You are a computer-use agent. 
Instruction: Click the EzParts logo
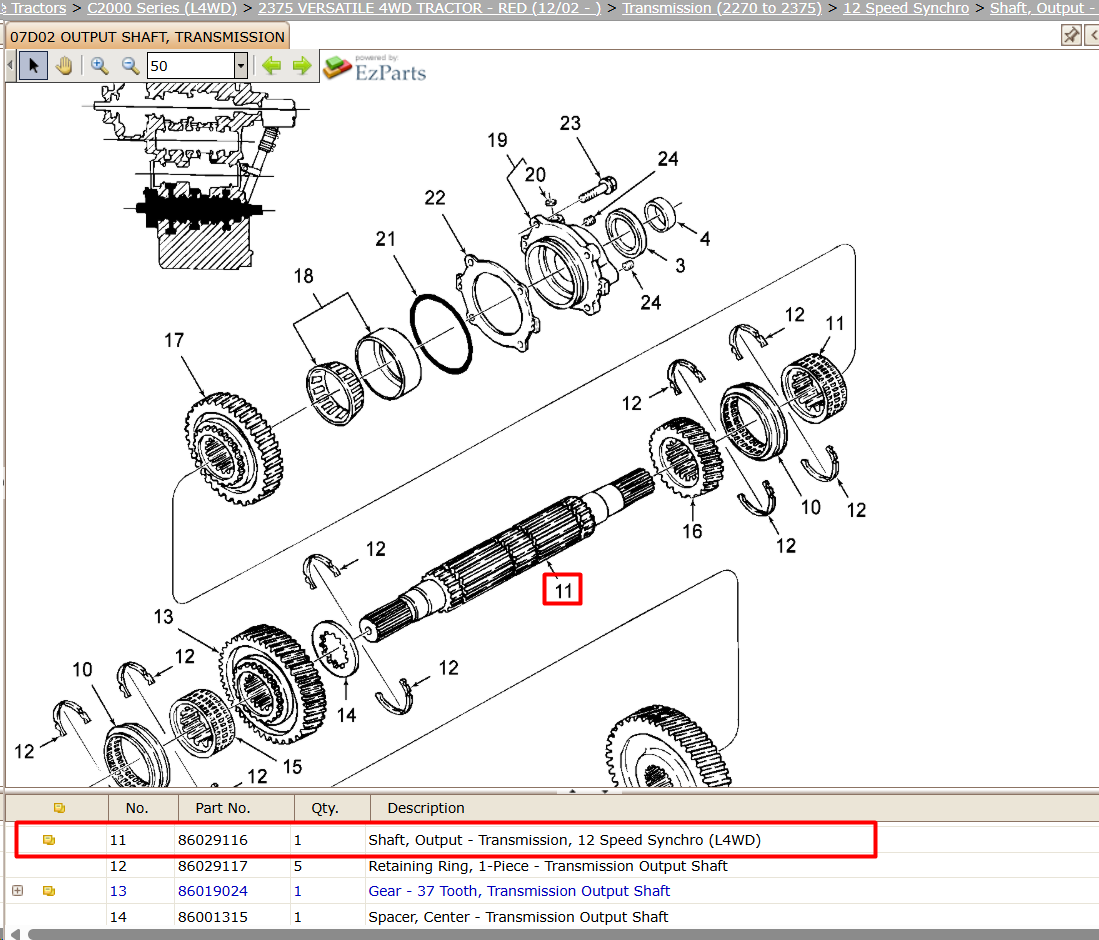click(375, 68)
